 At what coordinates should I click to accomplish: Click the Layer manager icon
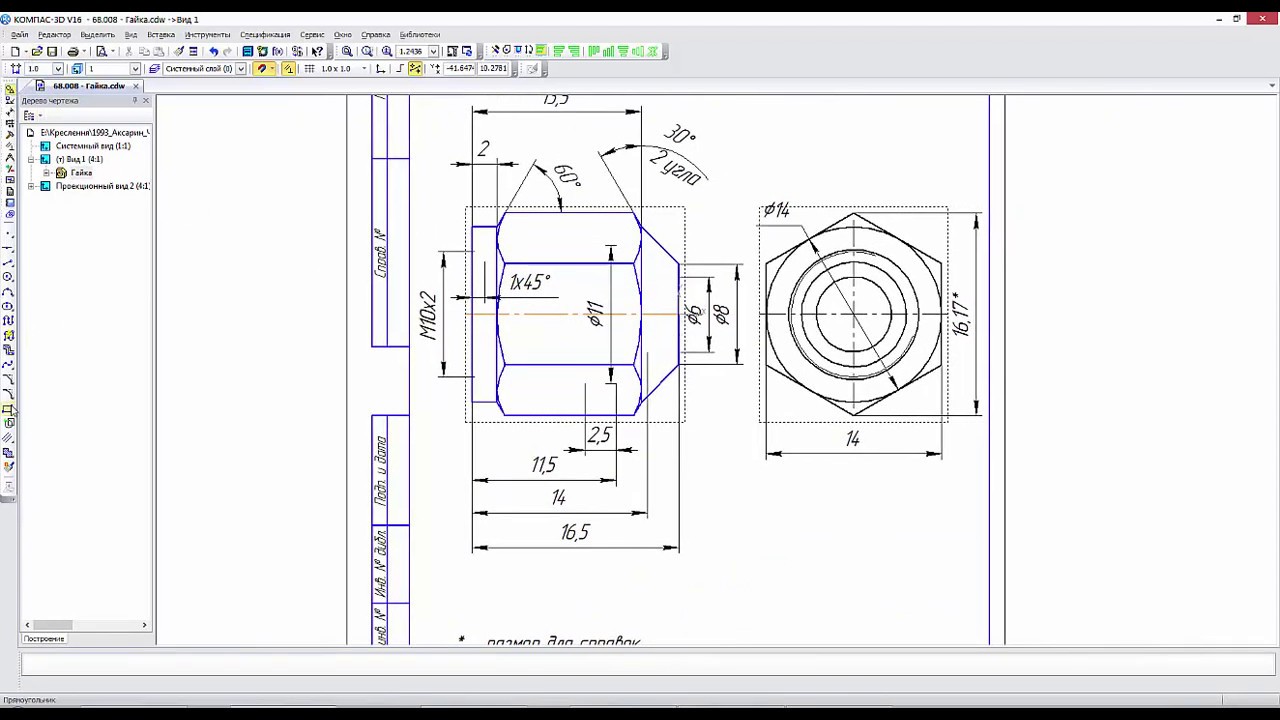[x=155, y=69]
